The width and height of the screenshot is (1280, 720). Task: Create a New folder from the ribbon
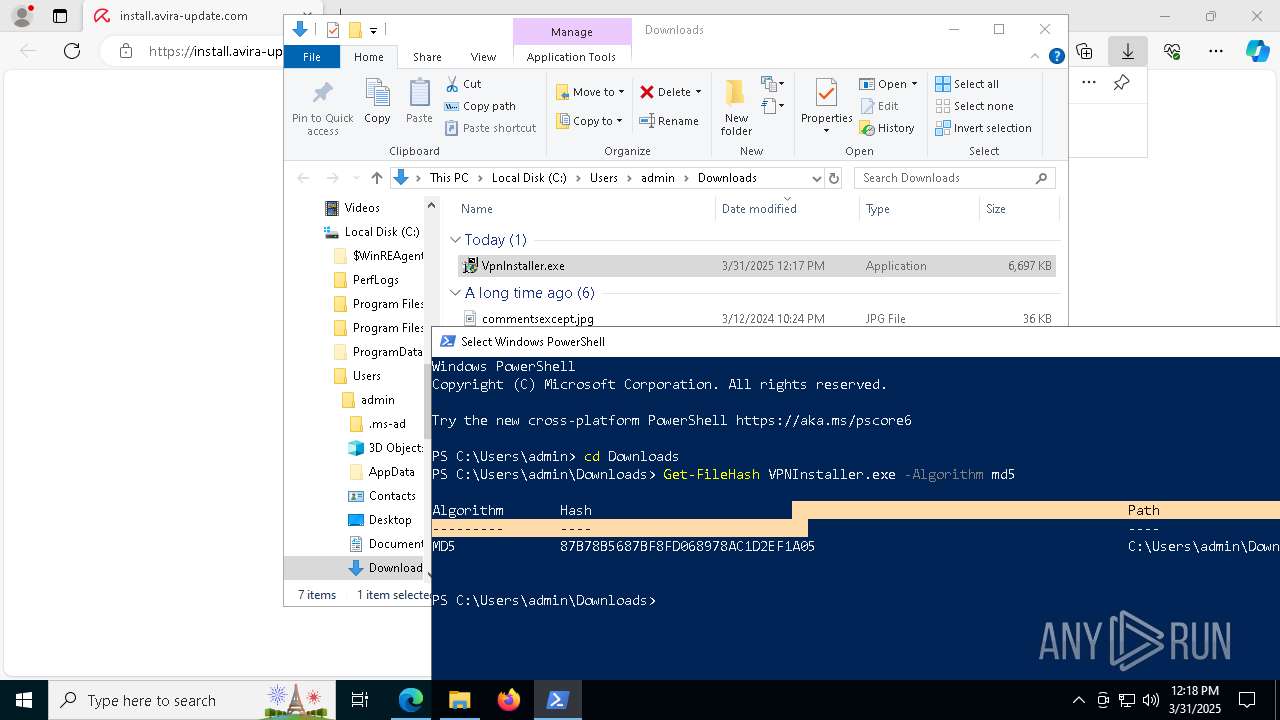(x=736, y=108)
